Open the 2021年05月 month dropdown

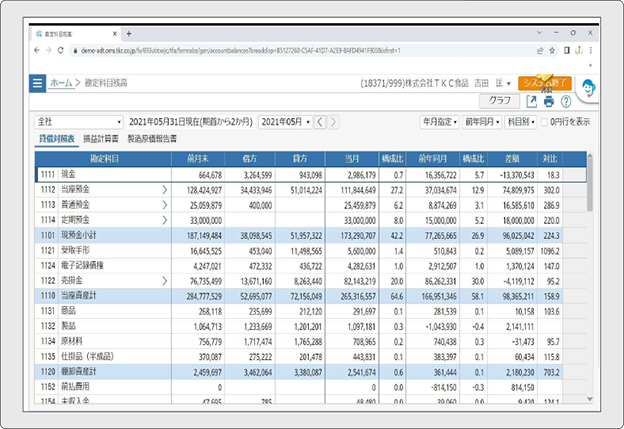pos(285,122)
